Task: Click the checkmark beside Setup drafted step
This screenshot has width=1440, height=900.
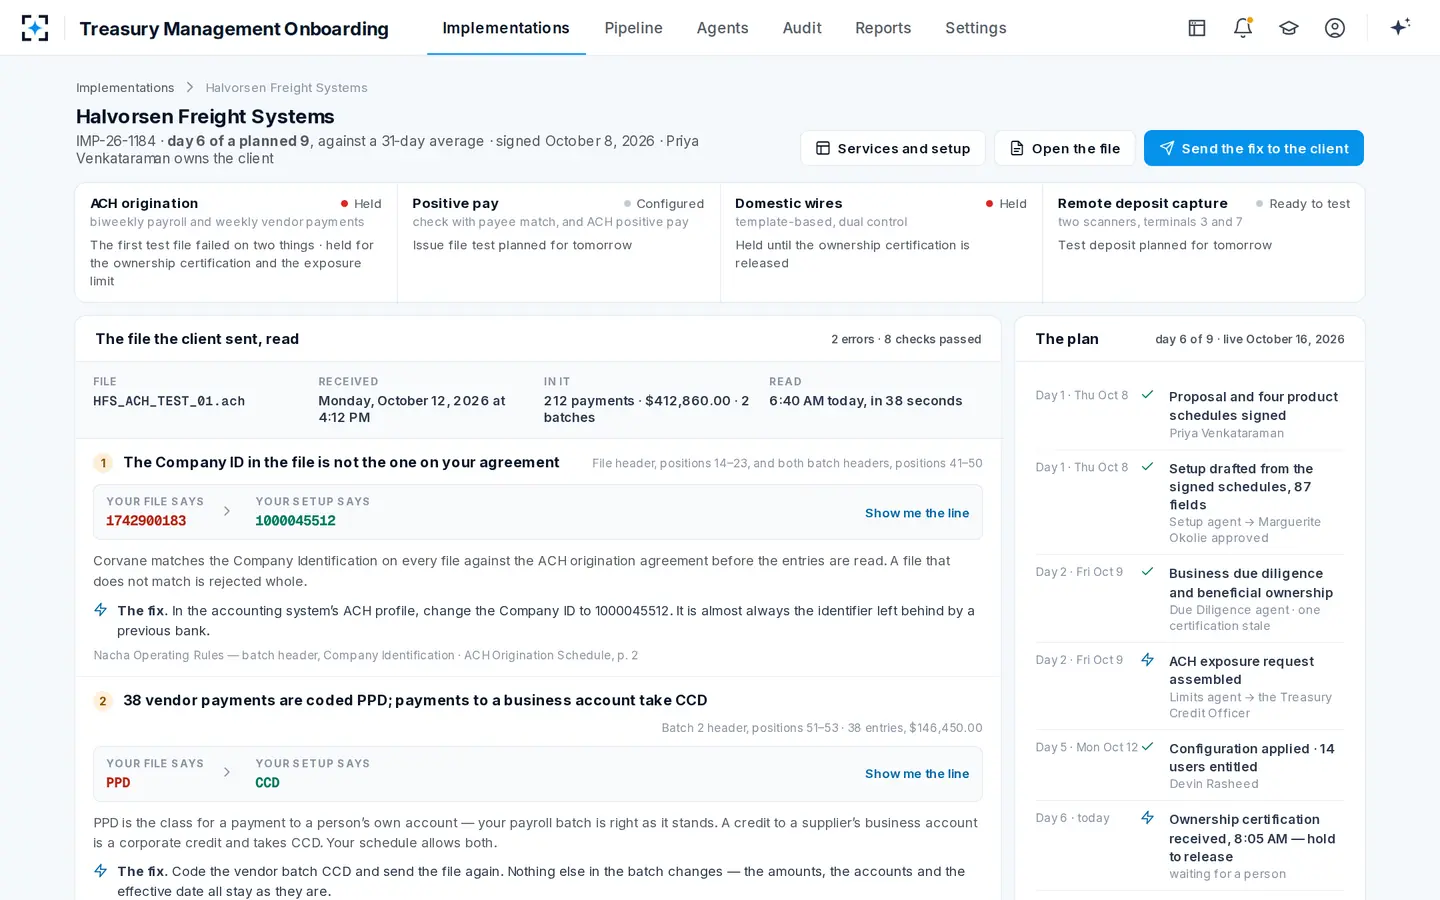Action: click(1148, 467)
